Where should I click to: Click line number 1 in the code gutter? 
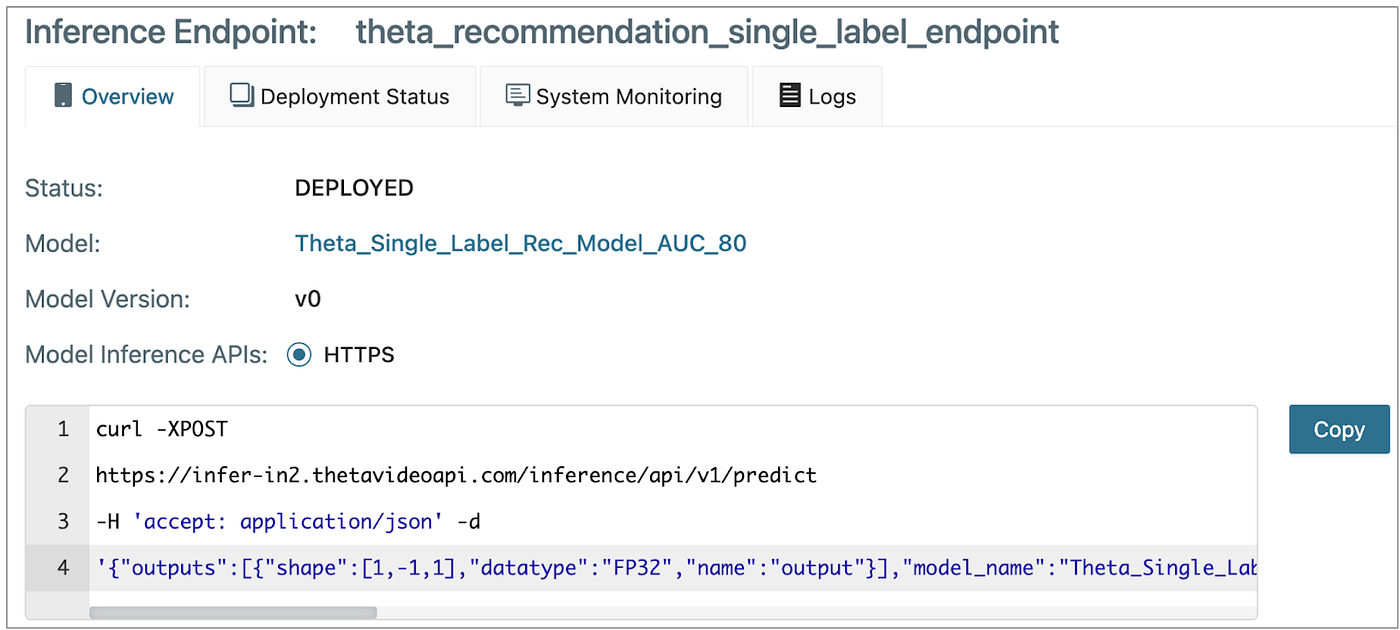[63, 429]
